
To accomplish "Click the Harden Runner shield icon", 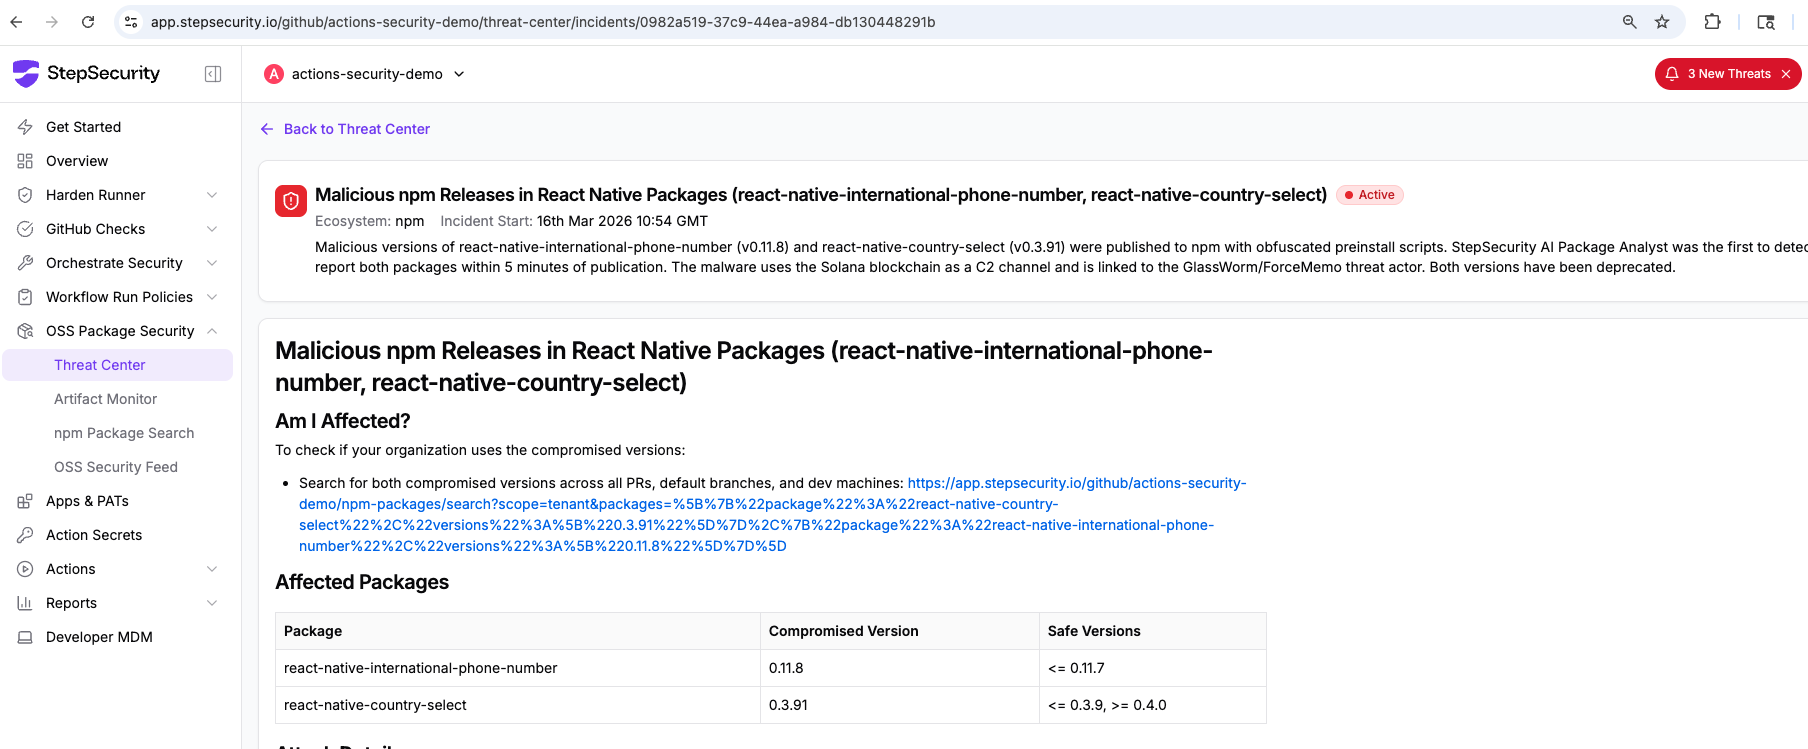I will point(25,195).
